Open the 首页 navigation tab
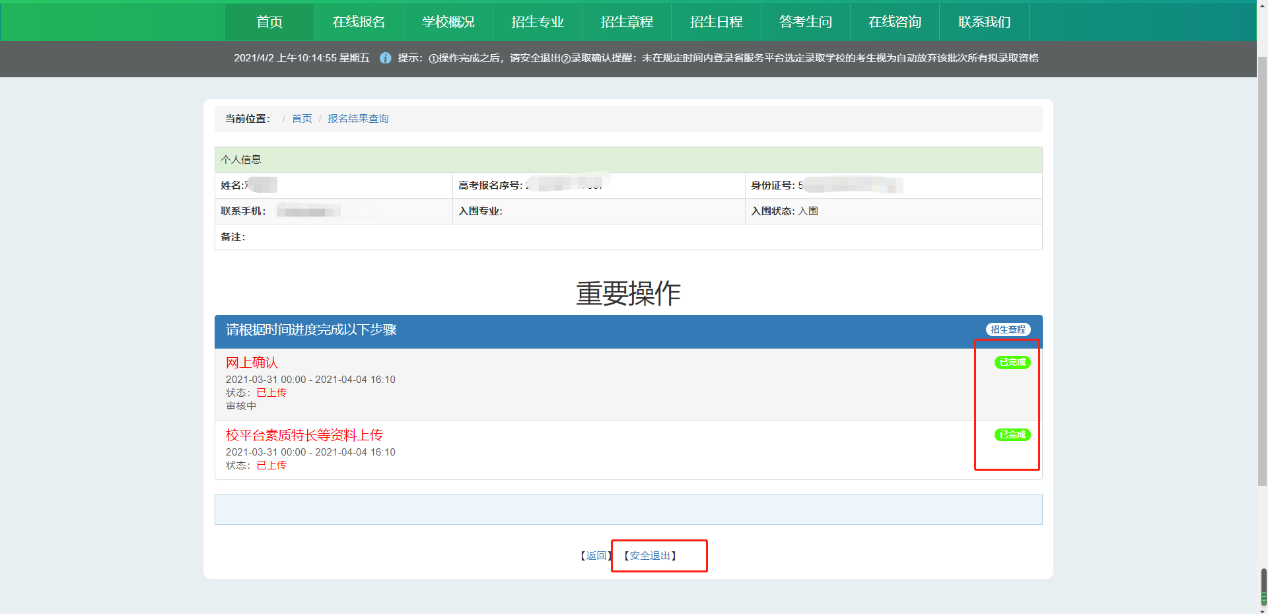Screen dimensions: 1268x614 269,22
